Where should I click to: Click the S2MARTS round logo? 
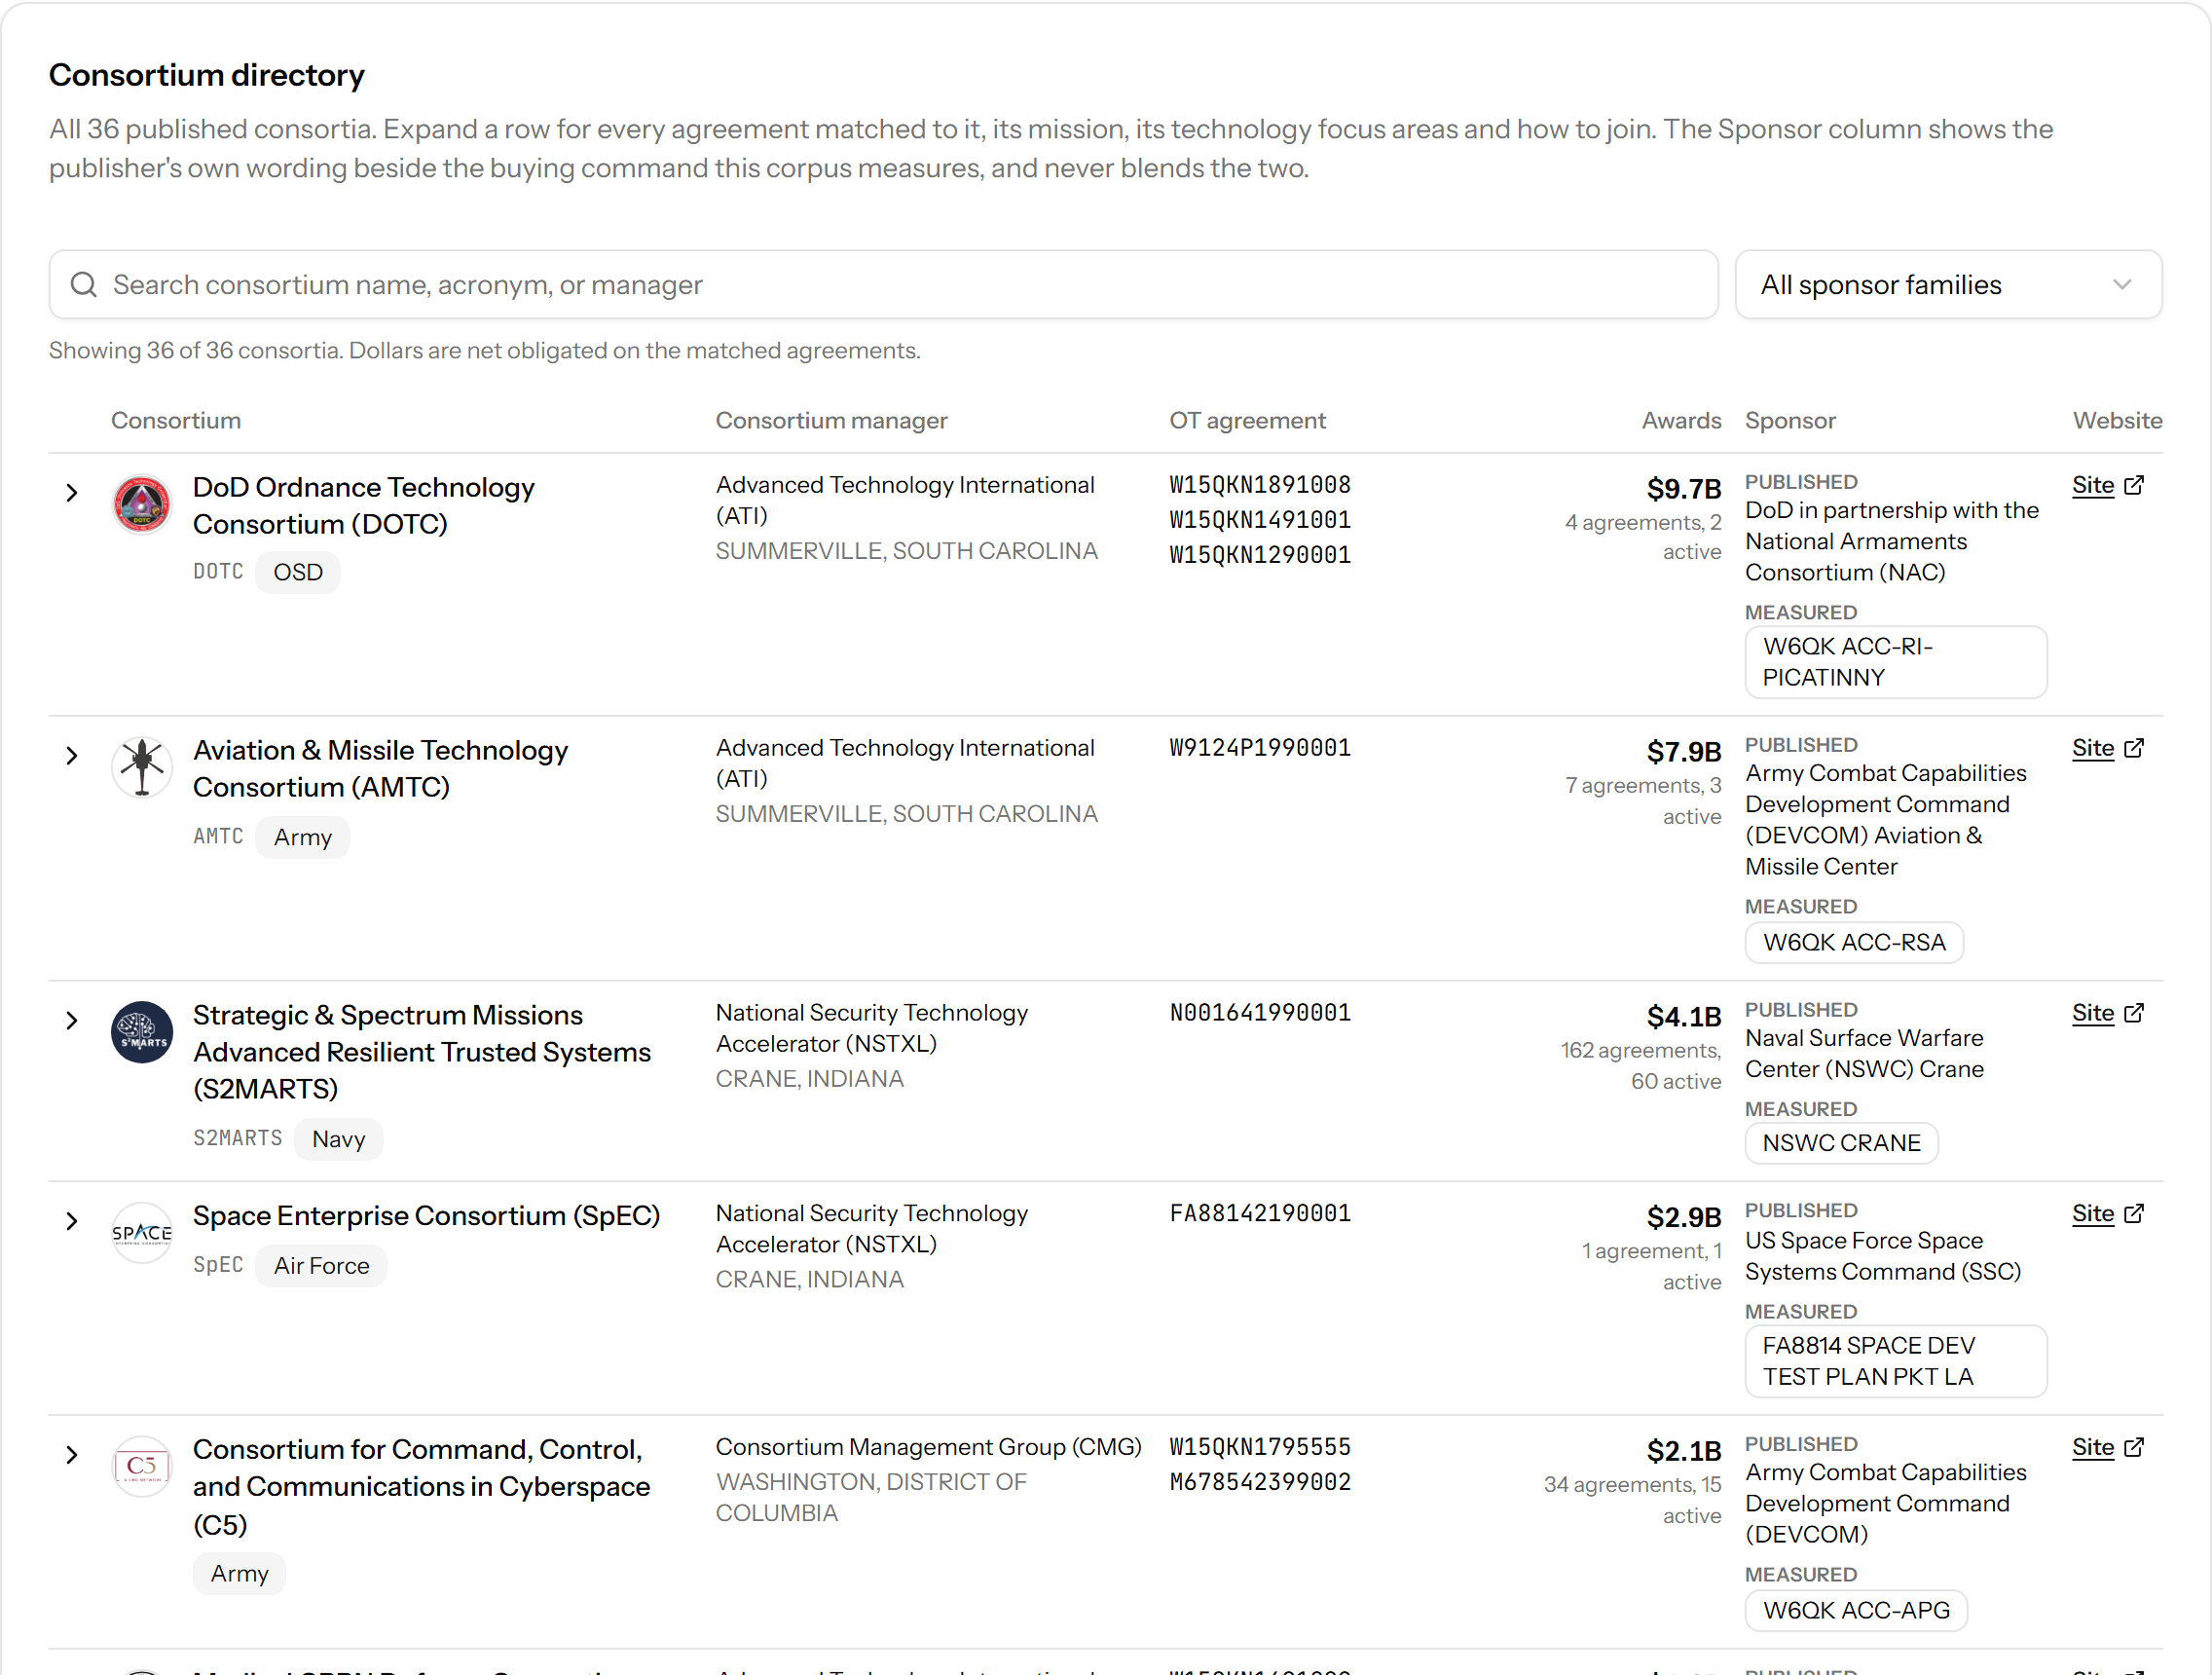pos(142,1032)
